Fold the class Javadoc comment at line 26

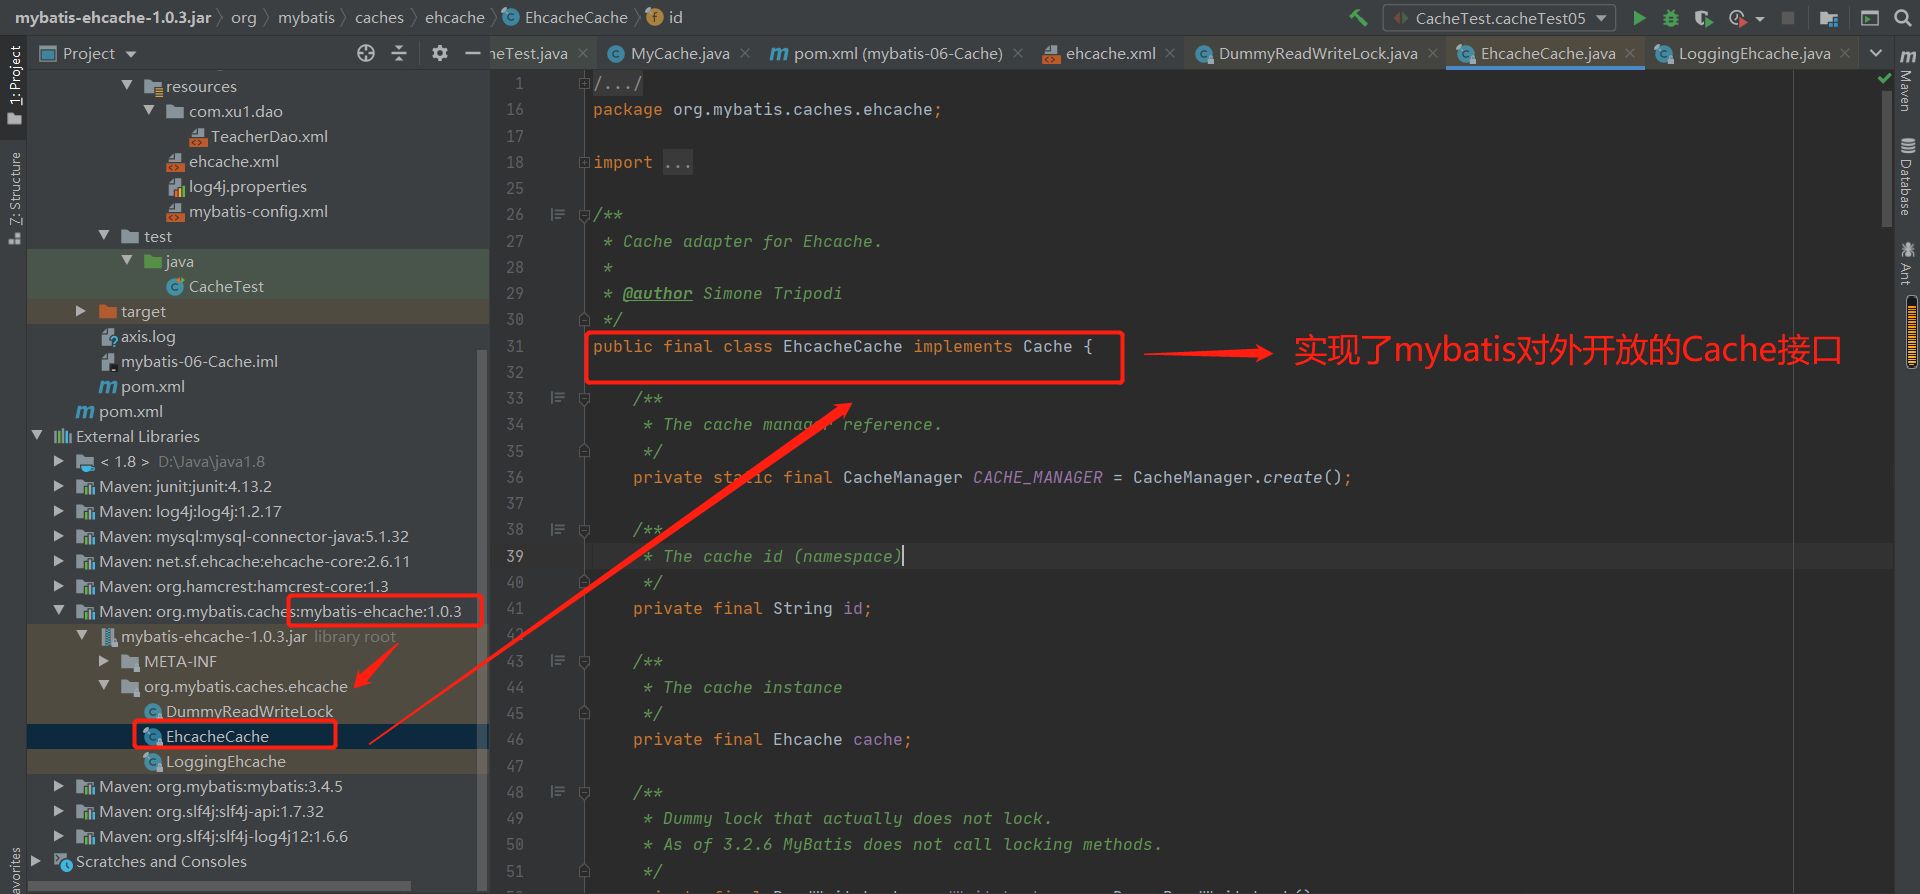584,215
